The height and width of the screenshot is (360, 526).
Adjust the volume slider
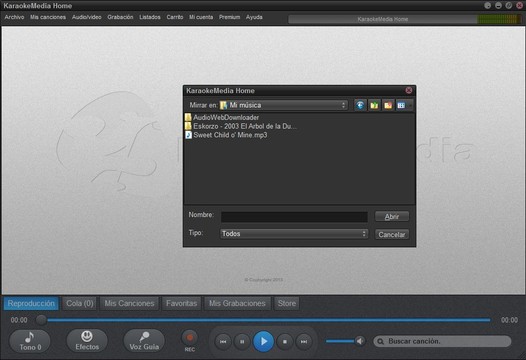[340, 341]
